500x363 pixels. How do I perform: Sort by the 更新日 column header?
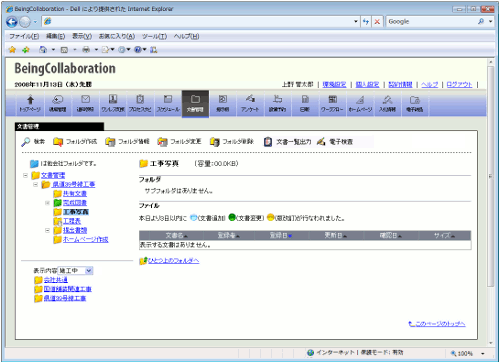(336, 235)
